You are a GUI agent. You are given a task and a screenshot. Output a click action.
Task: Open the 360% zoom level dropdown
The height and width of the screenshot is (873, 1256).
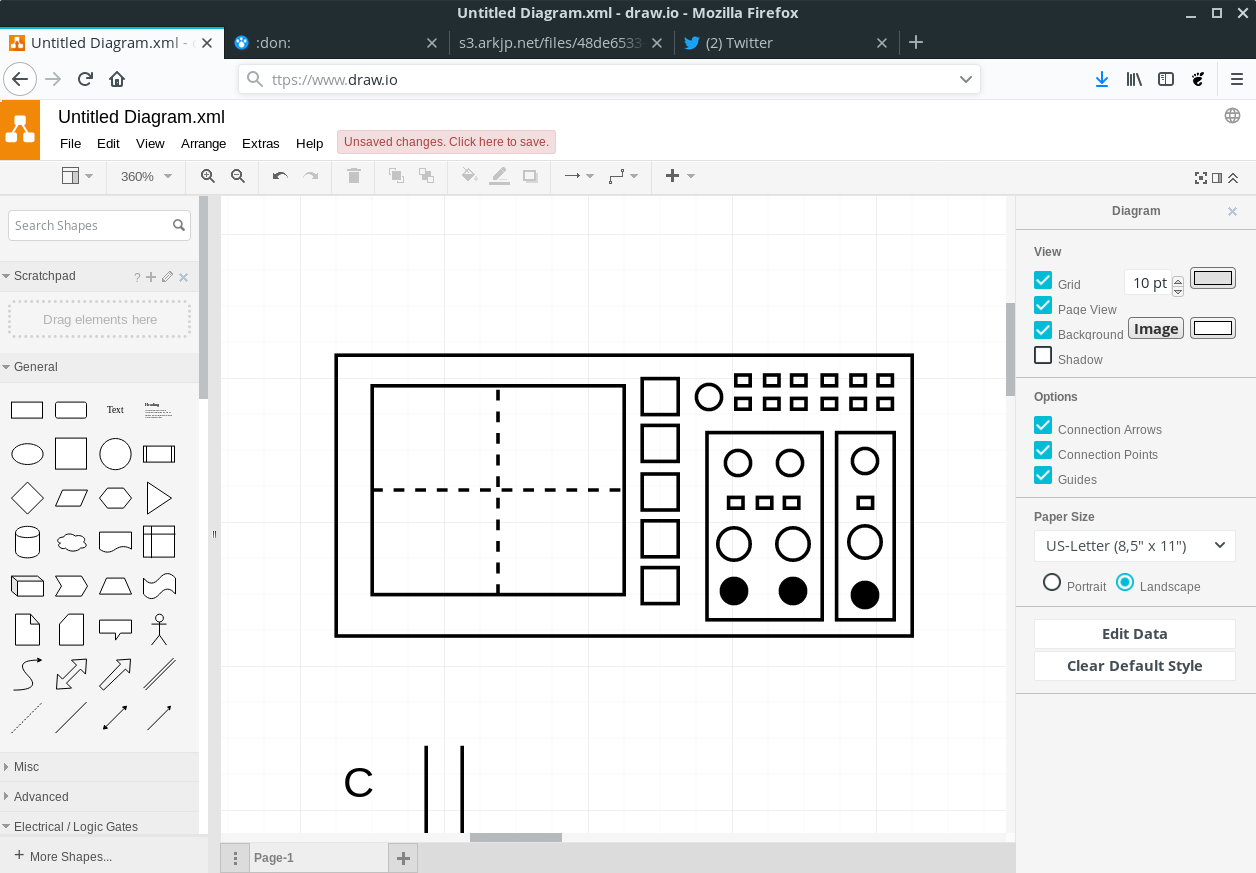[x=146, y=176]
